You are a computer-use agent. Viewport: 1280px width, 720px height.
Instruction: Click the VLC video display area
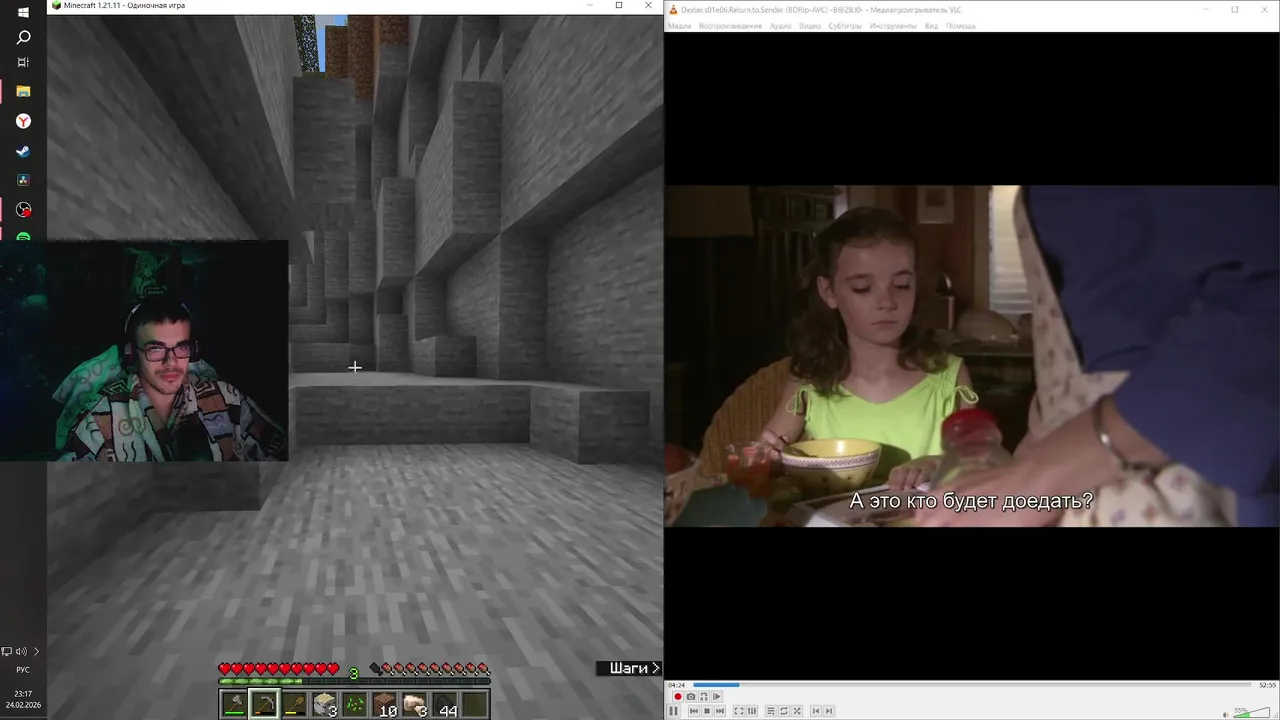tap(971, 356)
